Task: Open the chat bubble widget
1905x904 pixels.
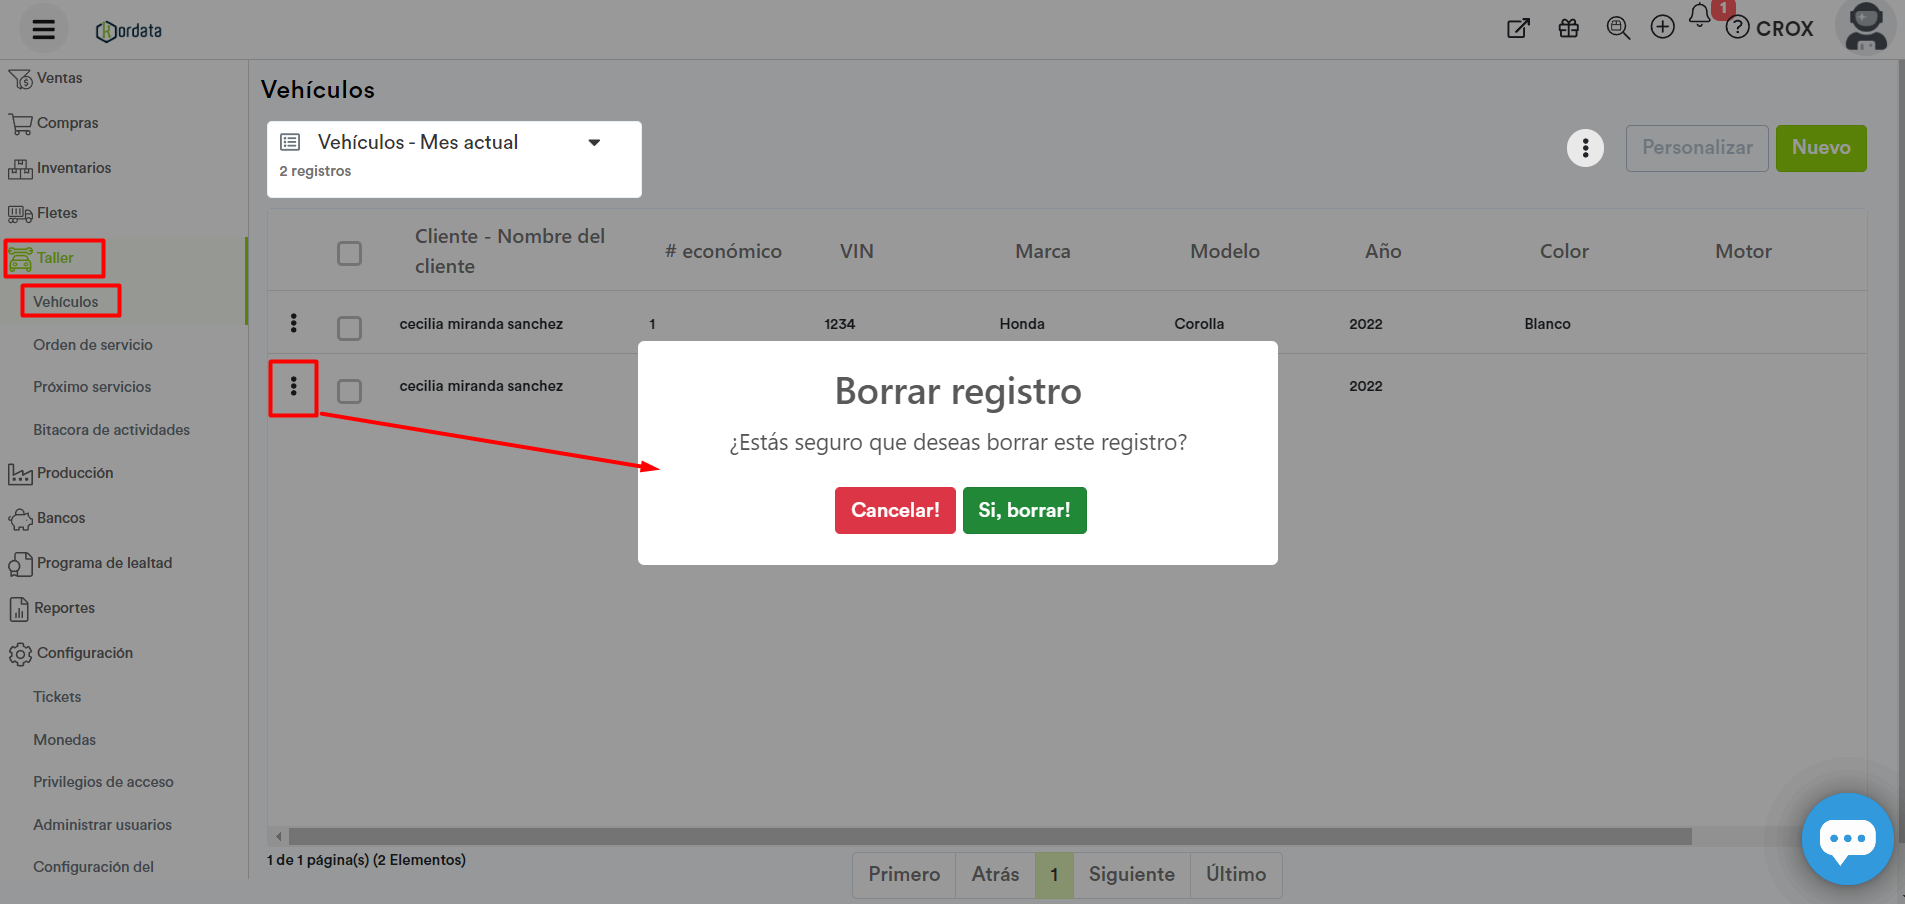Action: (1846, 838)
